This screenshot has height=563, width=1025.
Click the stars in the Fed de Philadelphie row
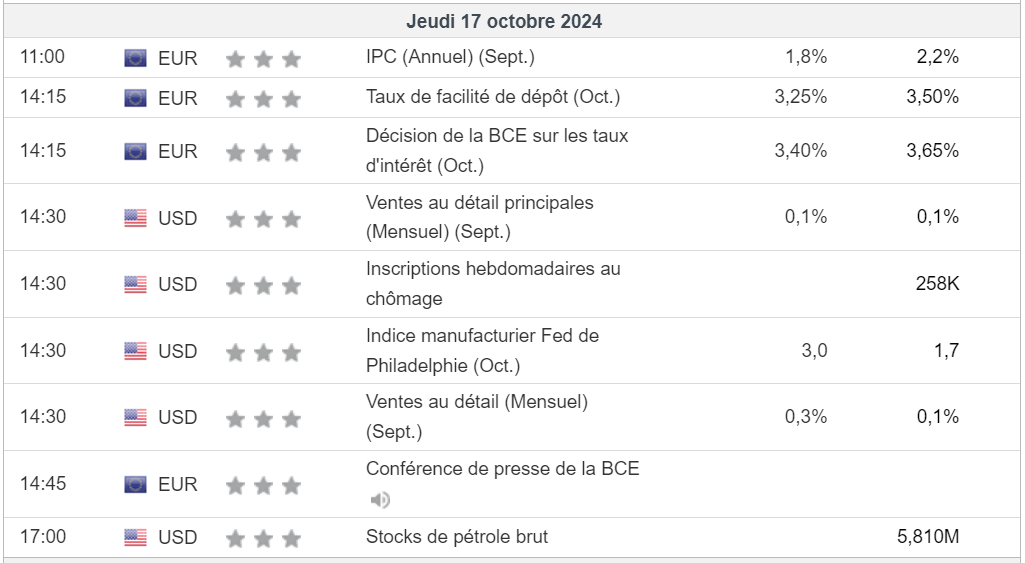(x=263, y=352)
